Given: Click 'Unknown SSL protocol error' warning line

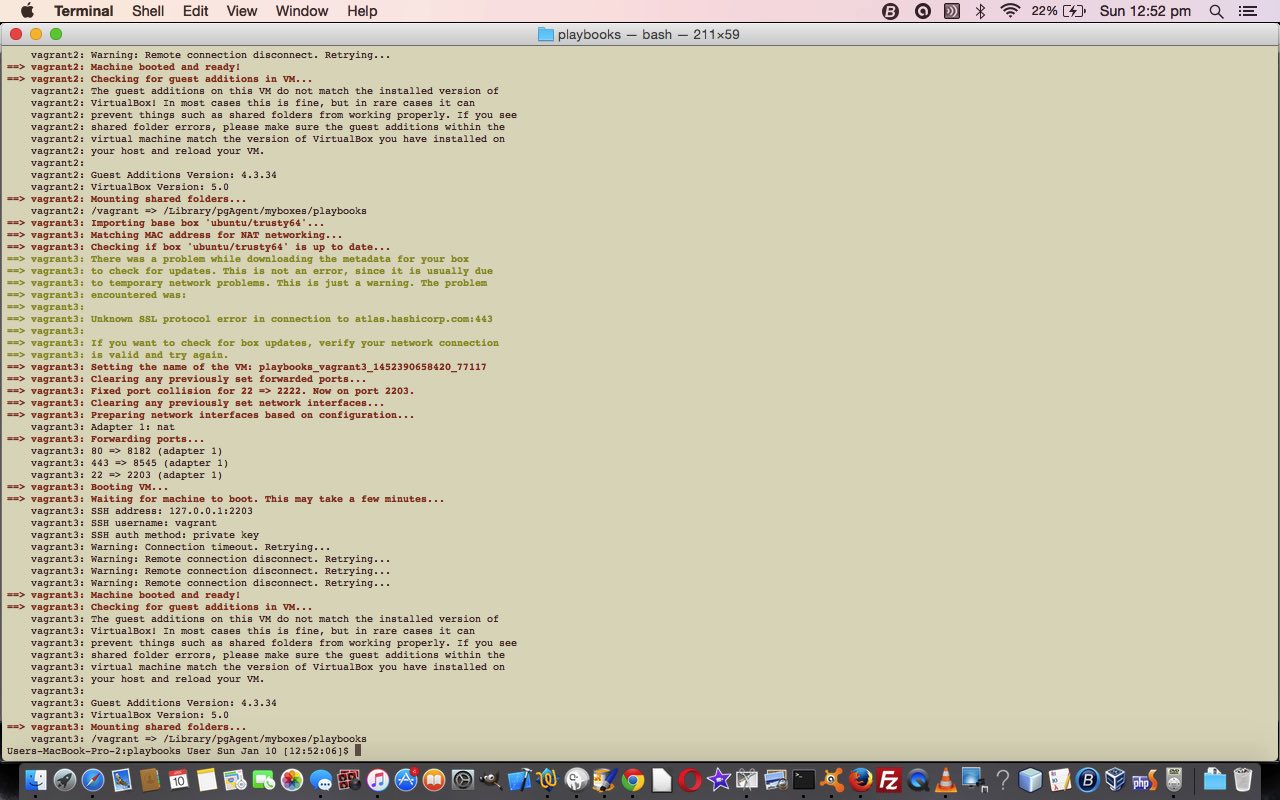Looking at the screenshot, I should 250,319.
